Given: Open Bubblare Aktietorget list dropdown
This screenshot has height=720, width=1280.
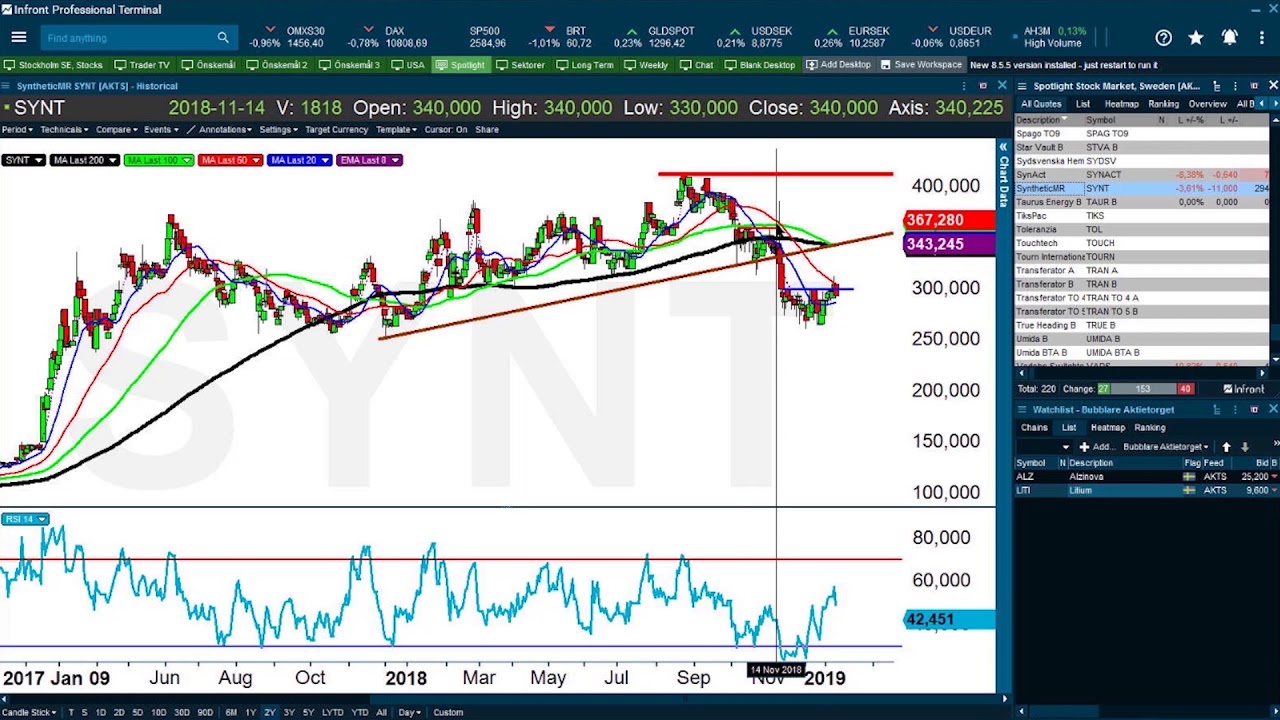Looking at the screenshot, I should pyautogui.click(x=1166, y=447).
